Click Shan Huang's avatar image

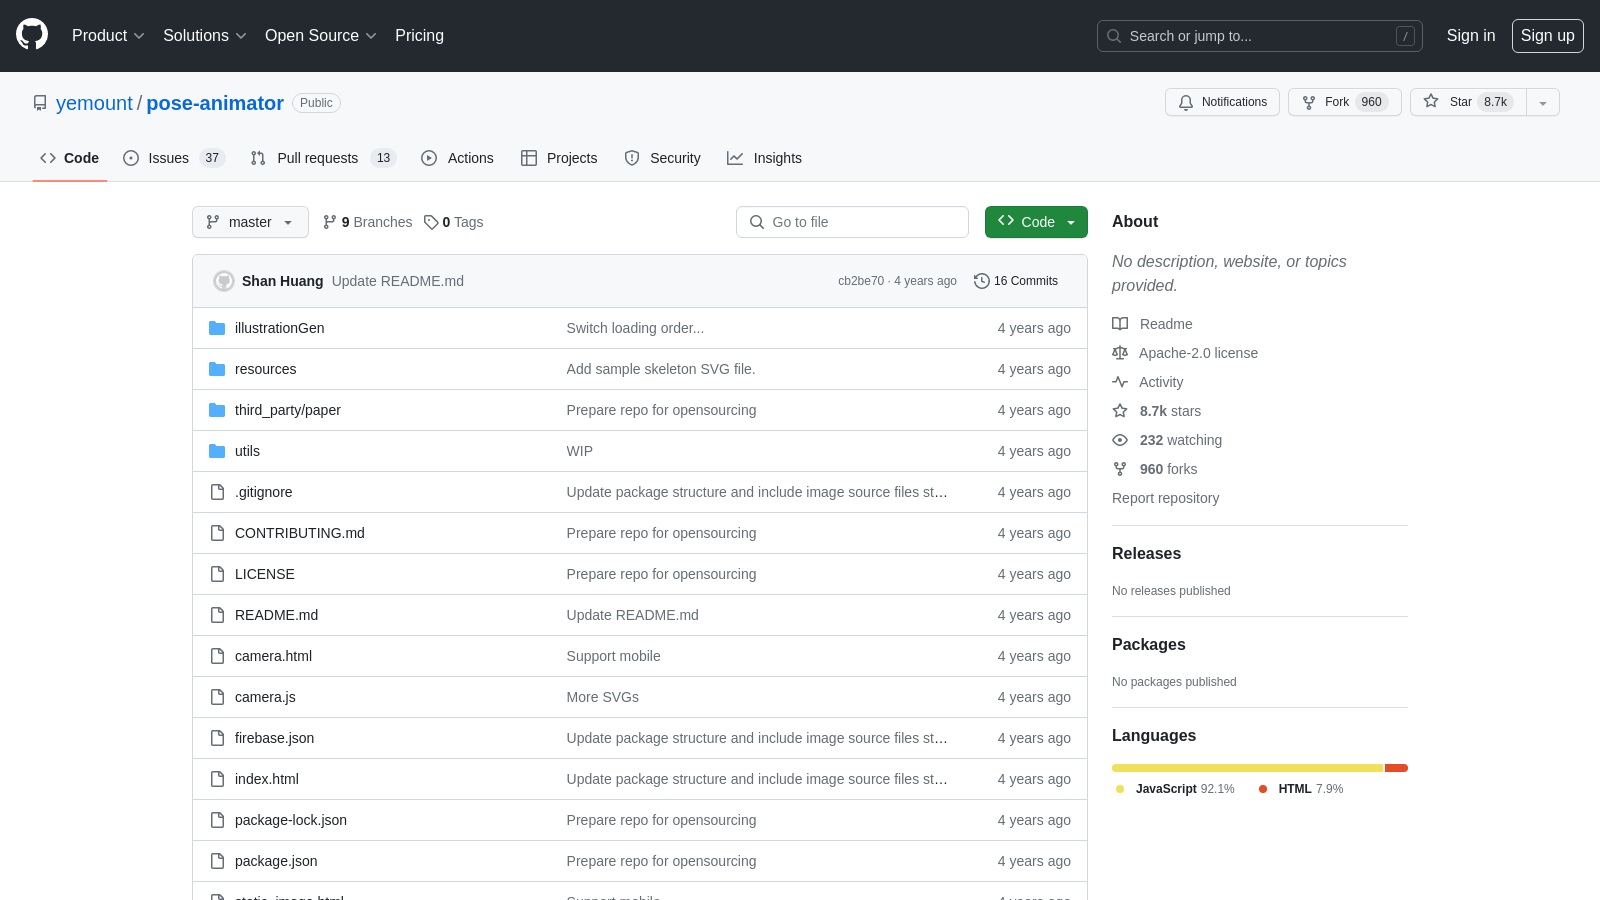[x=224, y=281]
